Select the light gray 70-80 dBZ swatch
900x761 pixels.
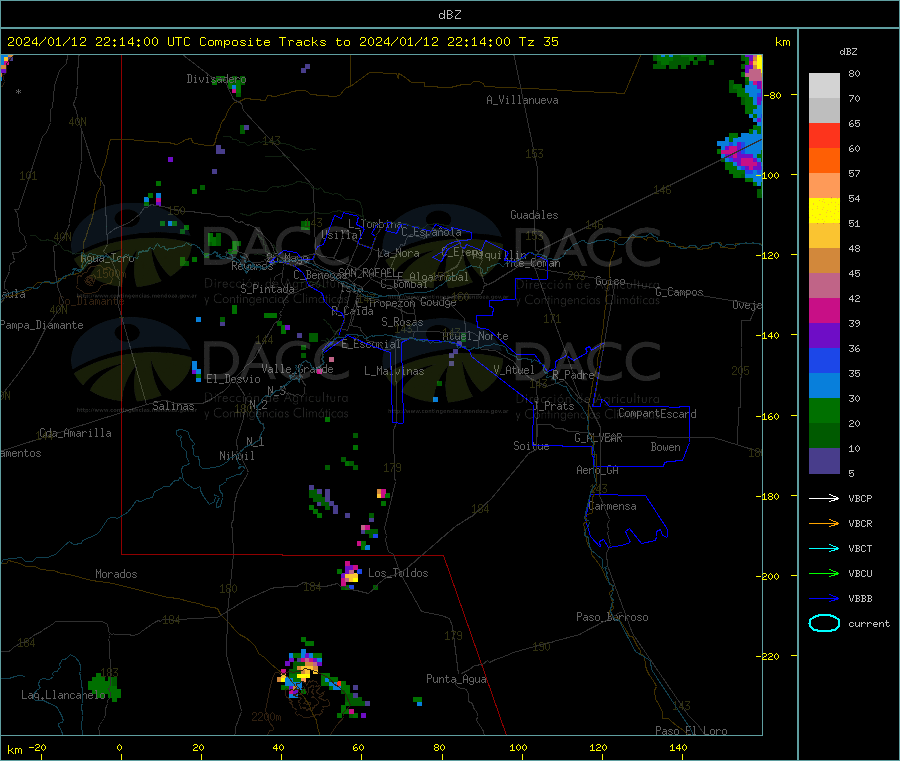824,86
